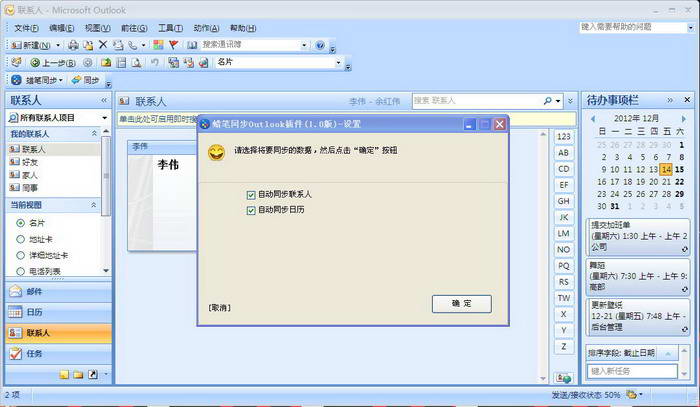The width and height of the screenshot is (700, 407).
Task: Collapse the 当前视图 section
Action: click(93, 205)
